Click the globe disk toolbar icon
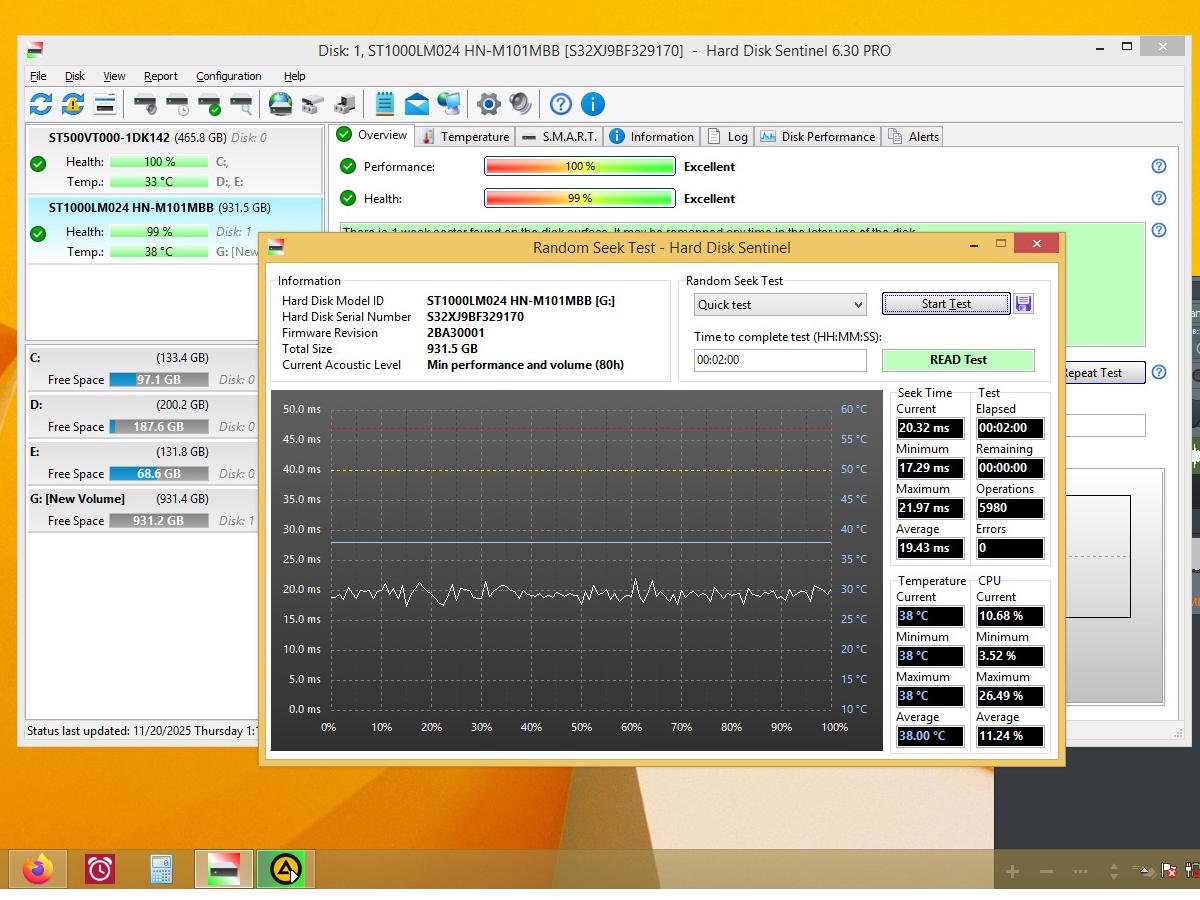The height and width of the screenshot is (900, 1200). point(281,104)
